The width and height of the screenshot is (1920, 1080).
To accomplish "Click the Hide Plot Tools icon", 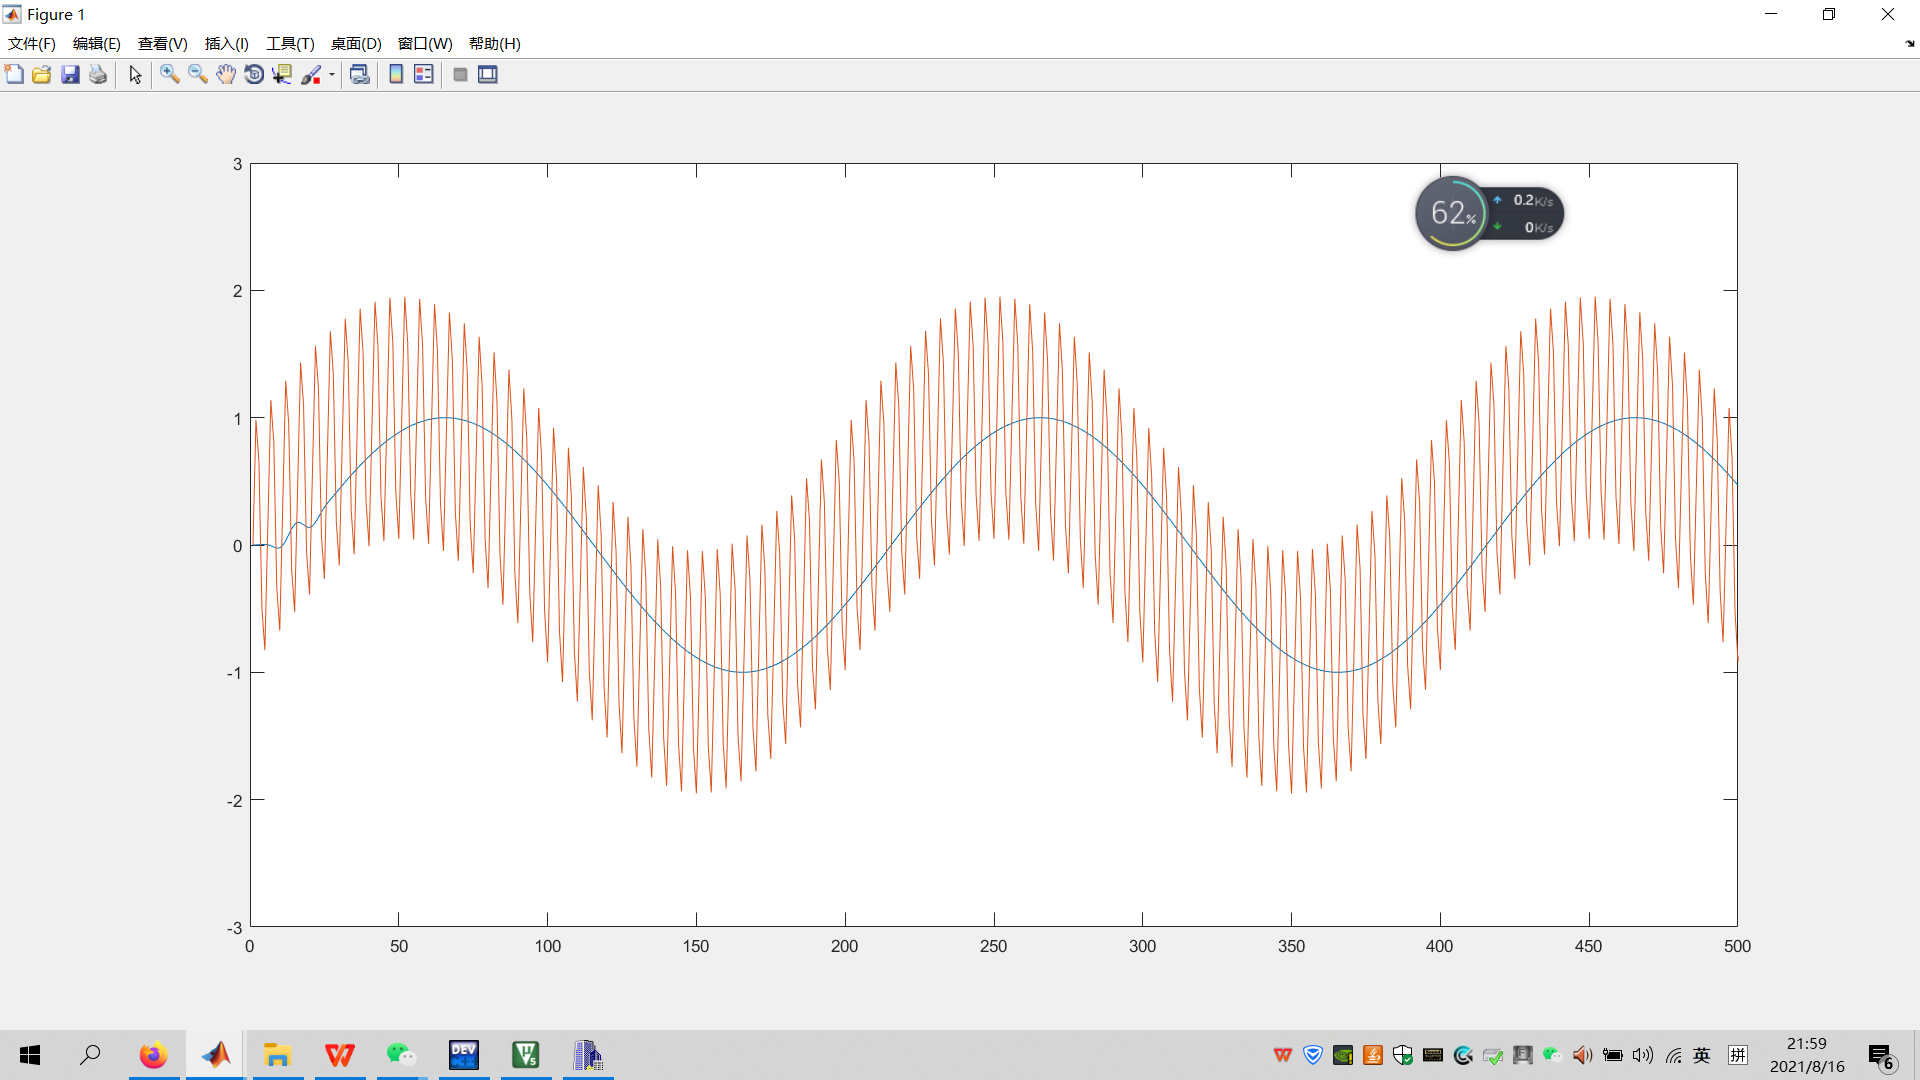I will [x=460, y=75].
